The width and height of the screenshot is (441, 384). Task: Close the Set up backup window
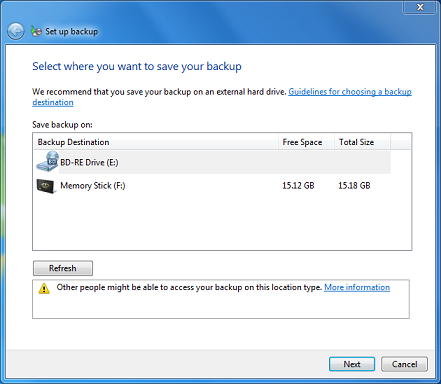pyautogui.click(x=420, y=7)
